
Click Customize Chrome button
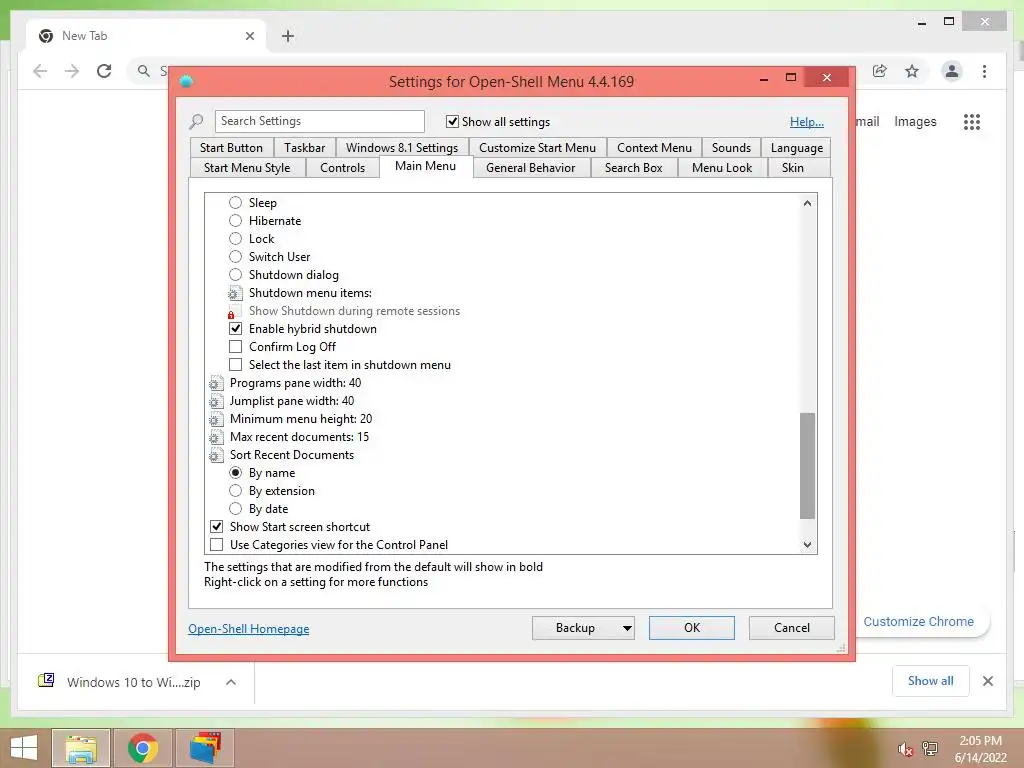pos(918,622)
